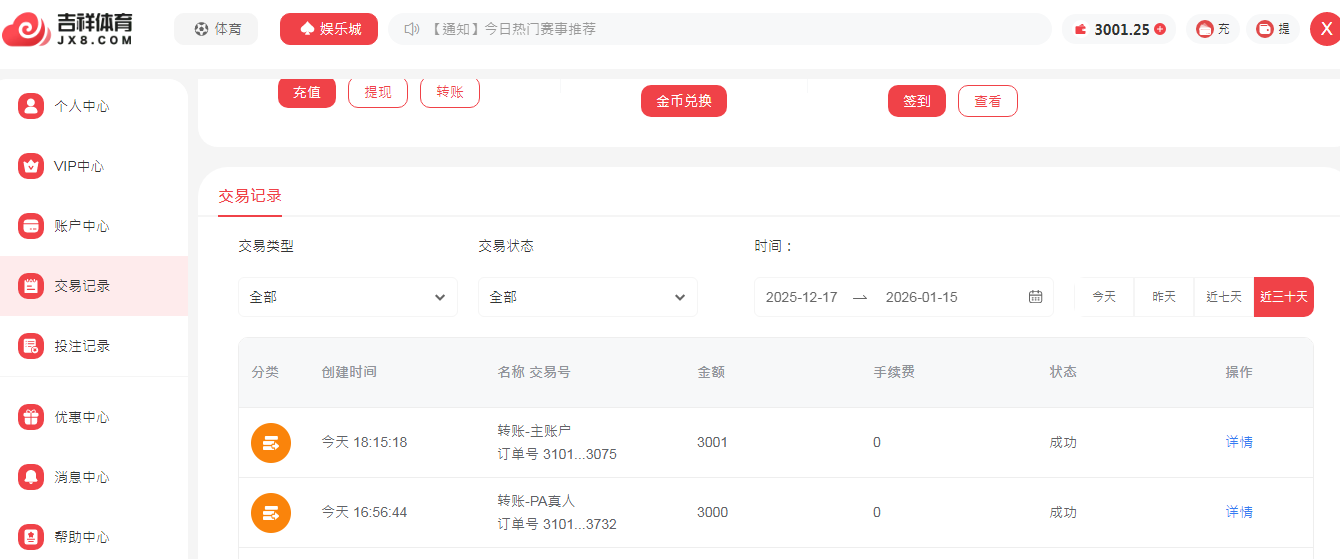The height and width of the screenshot is (559, 1340).
Task: Open 优惠中心 in the sidebar
Action: pyautogui.click(x=94, y=417)
